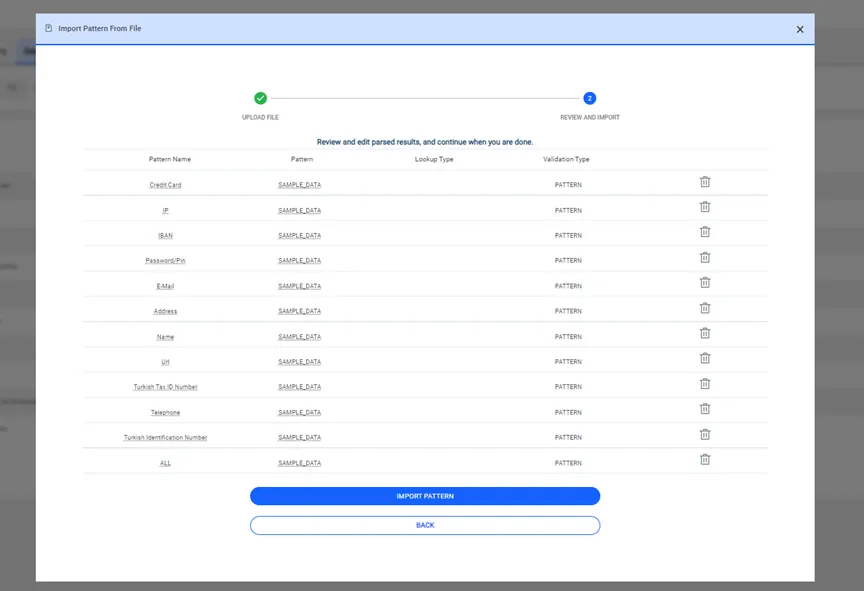Select PATTERN validation type for ALL row
The image size is (864, 591).
point(568,463)
